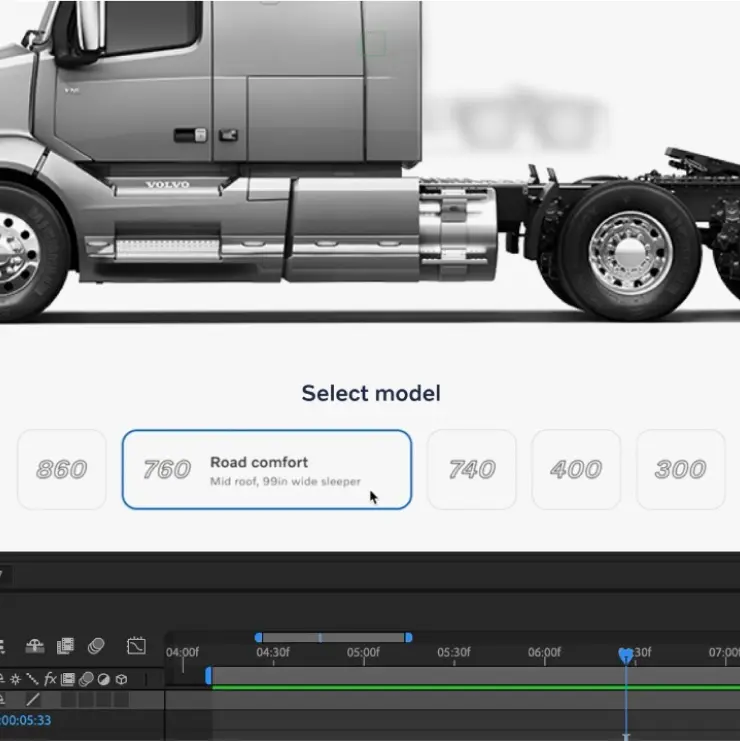The height and width of the screenshot is (741, 740).
Task: Click the quality and sampling column header icon
Action: click(32, 680)
